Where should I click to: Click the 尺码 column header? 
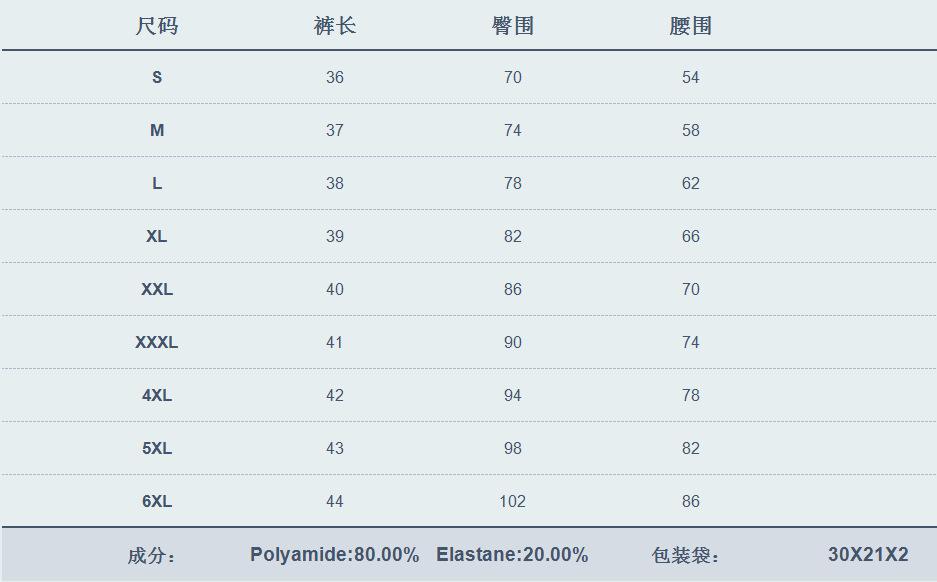click(x=157, y=26)
